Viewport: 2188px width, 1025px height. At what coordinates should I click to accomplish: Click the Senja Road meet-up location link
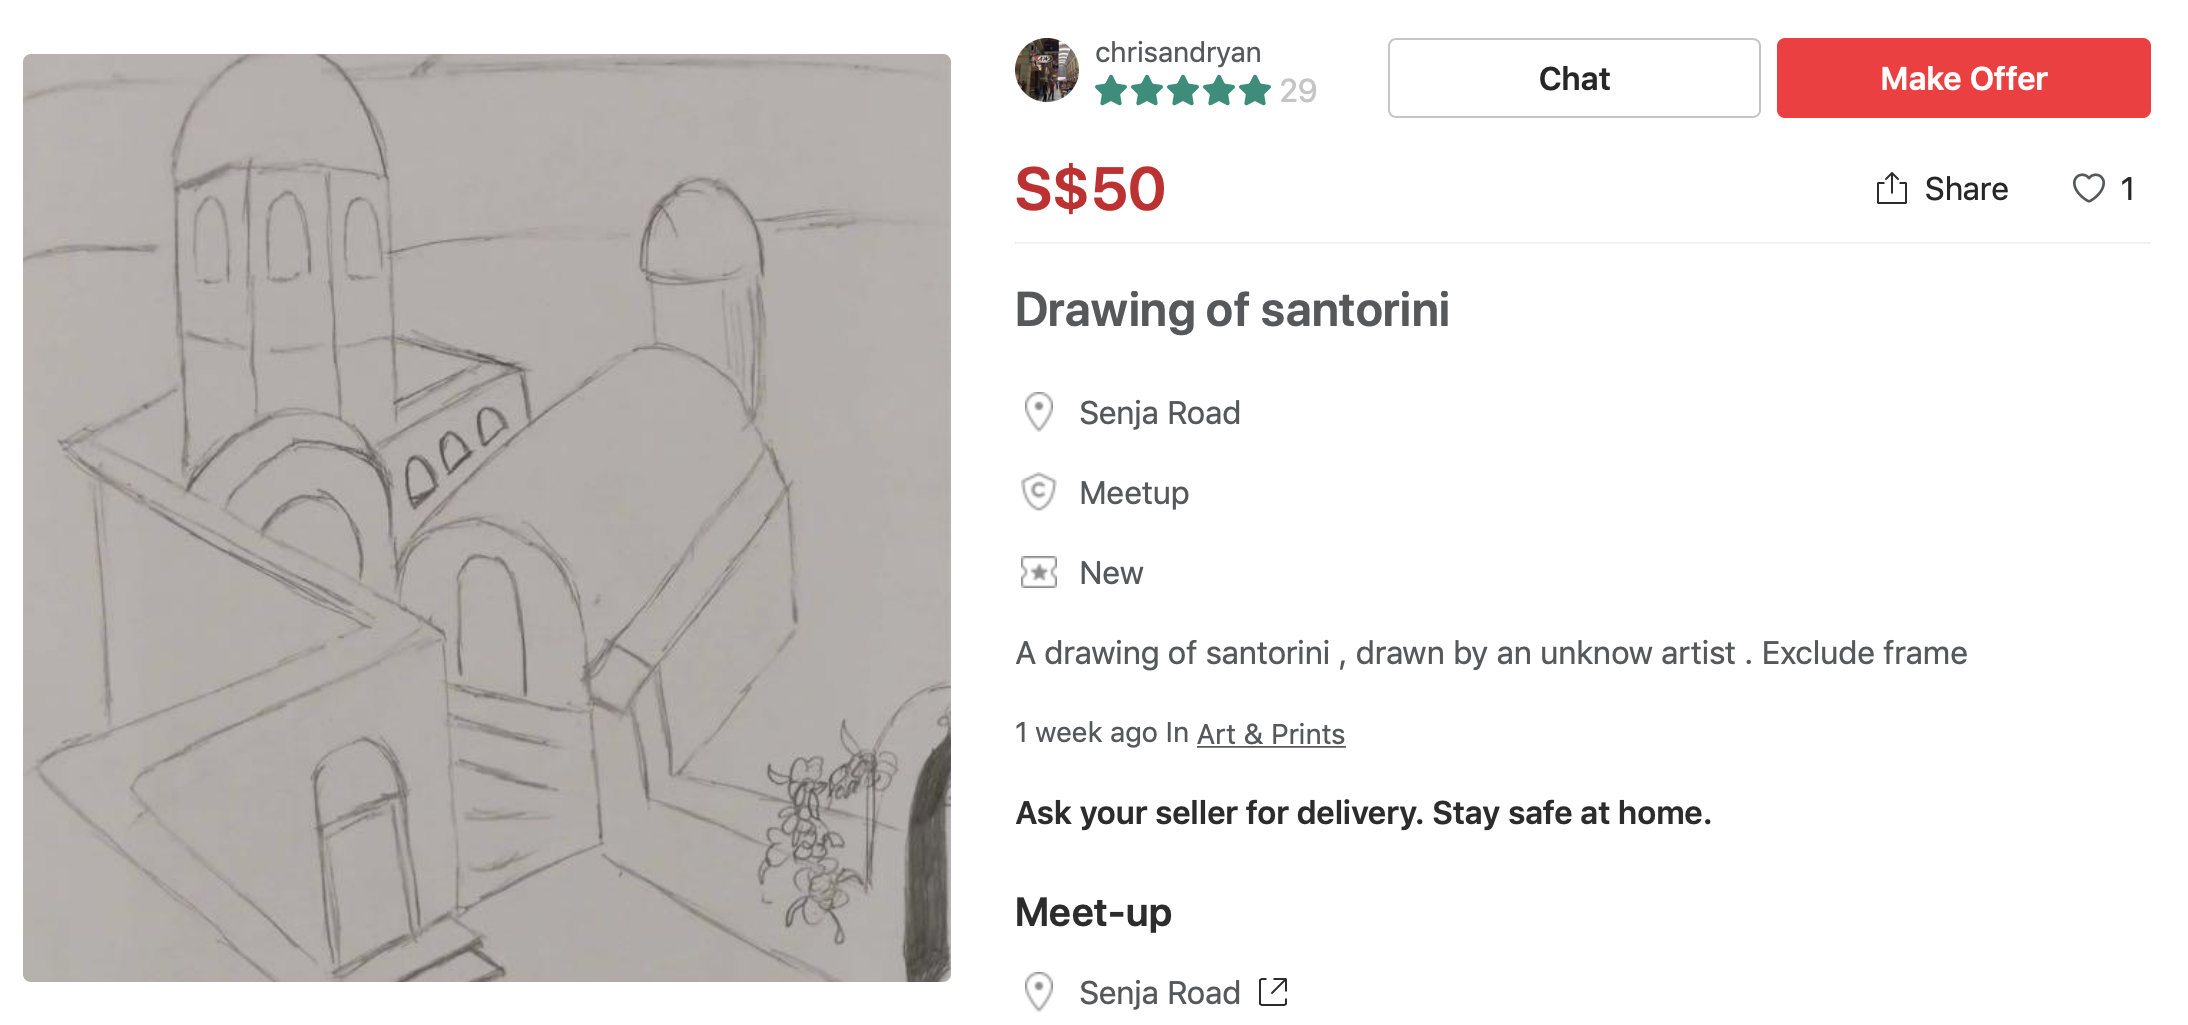[x=1160, y=992]
